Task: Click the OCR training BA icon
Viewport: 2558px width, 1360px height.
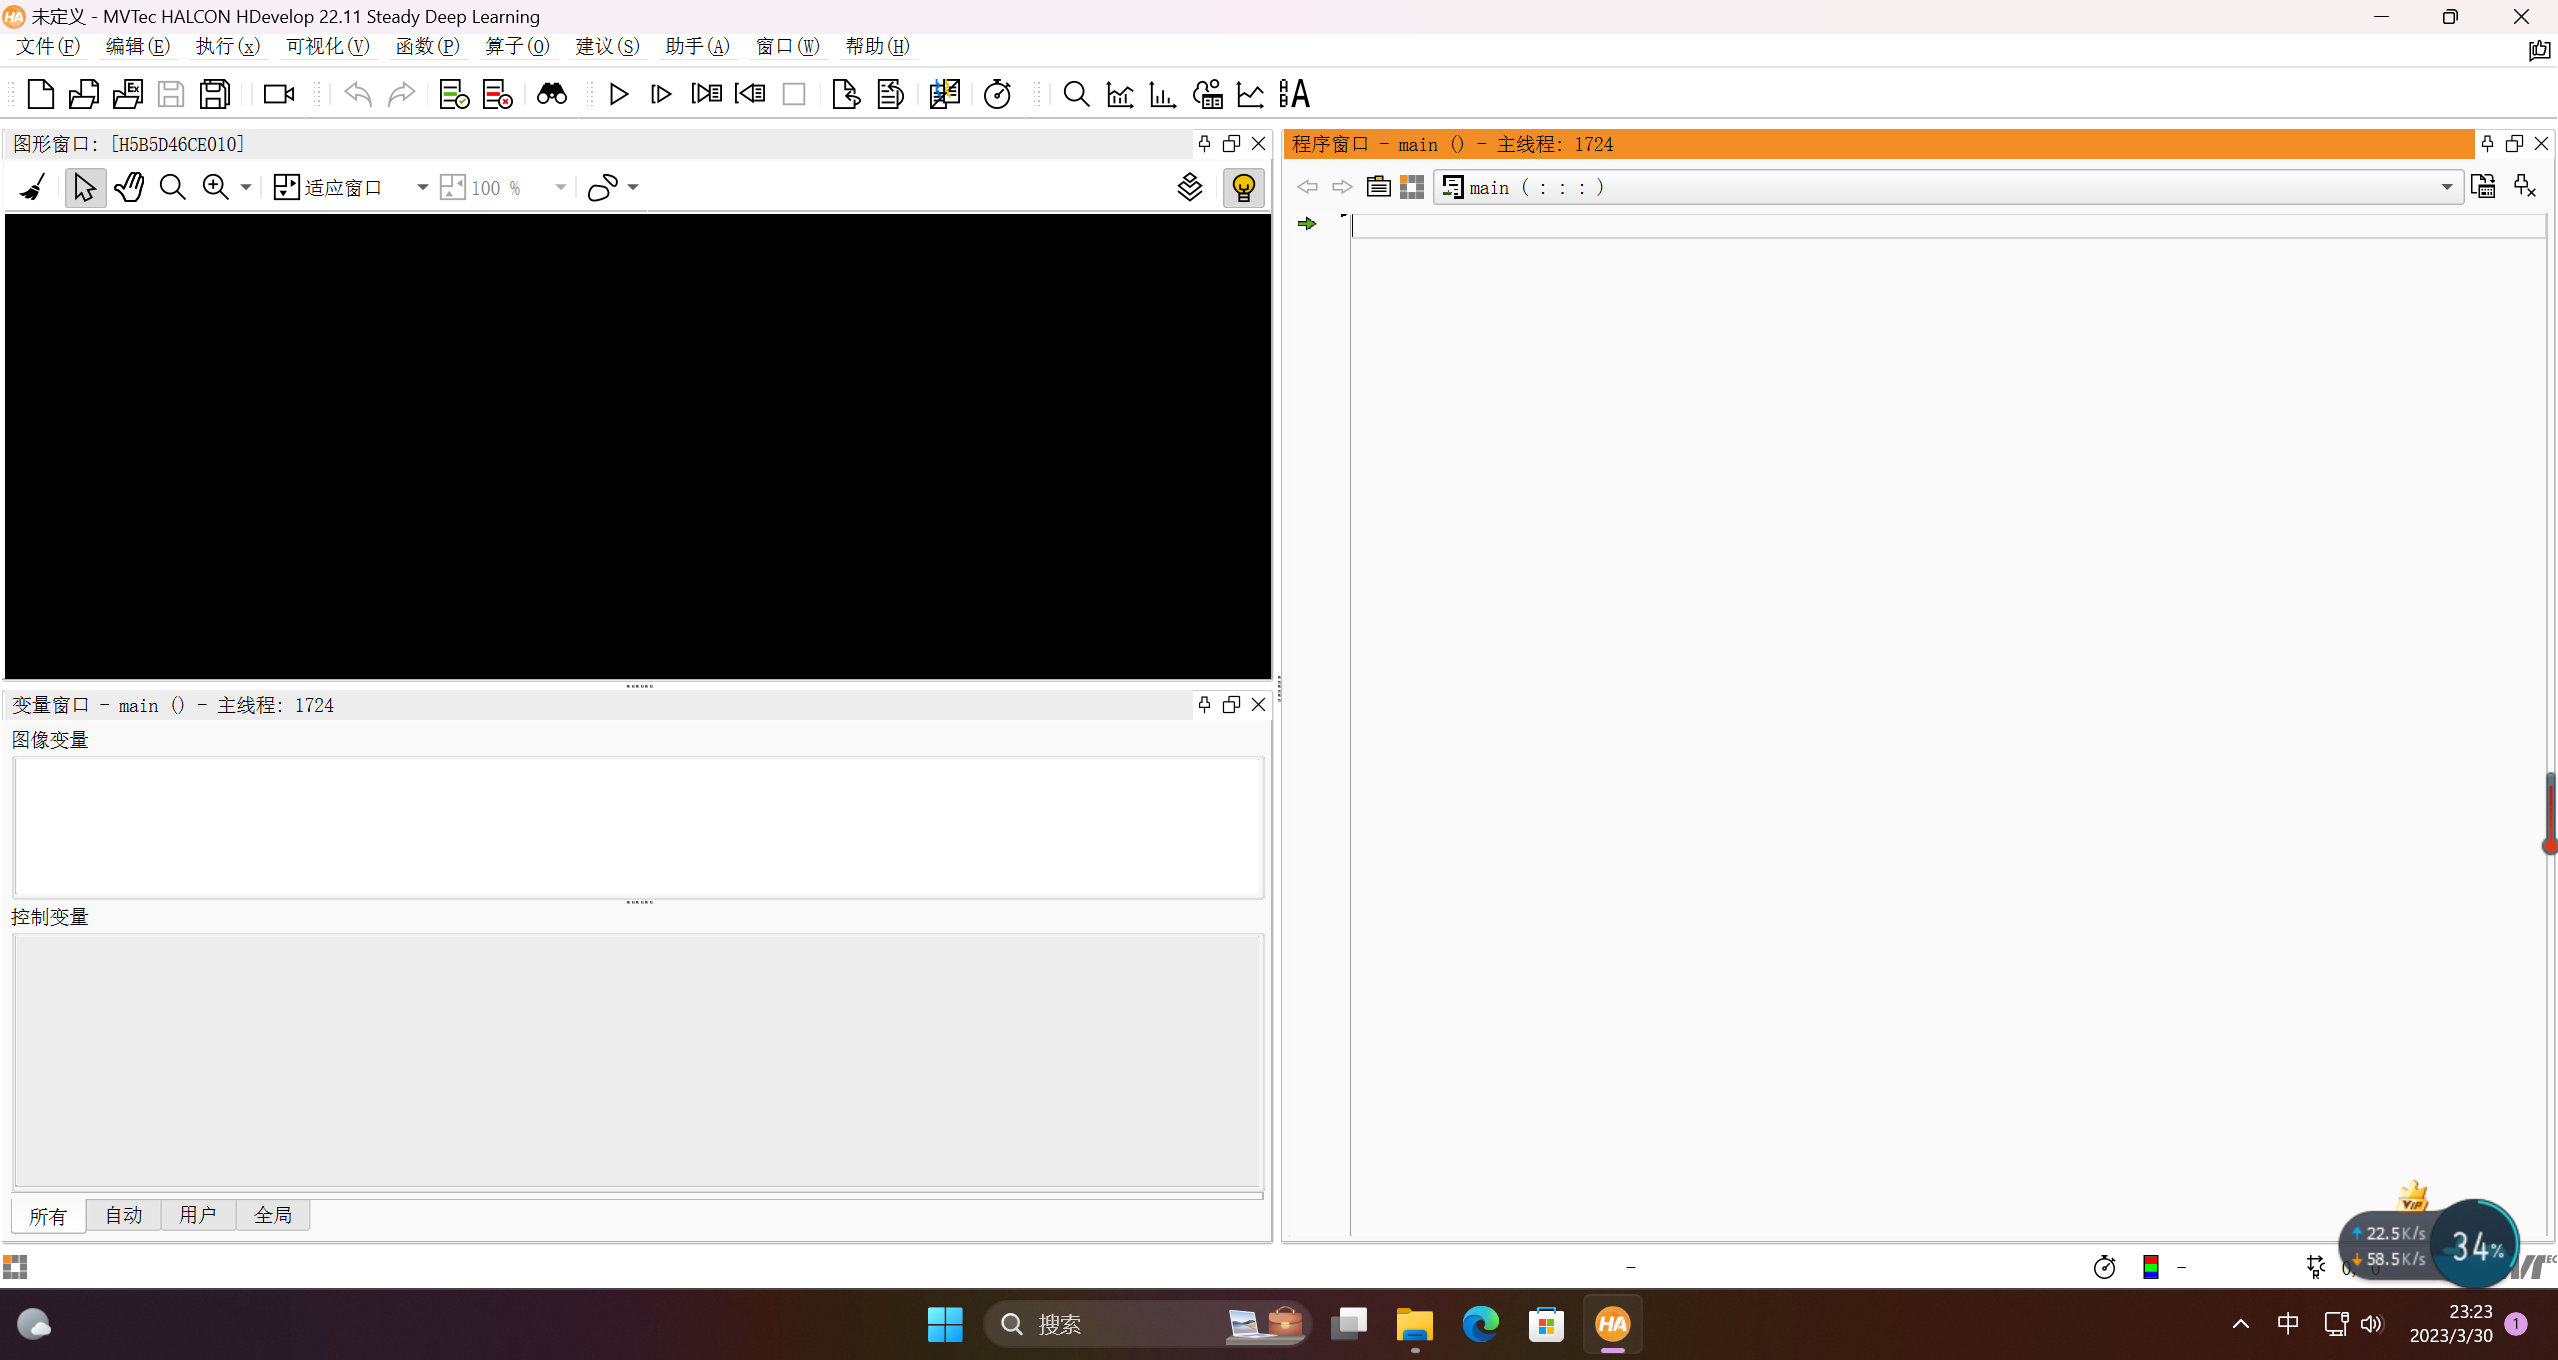Action: click(1294, 94)
